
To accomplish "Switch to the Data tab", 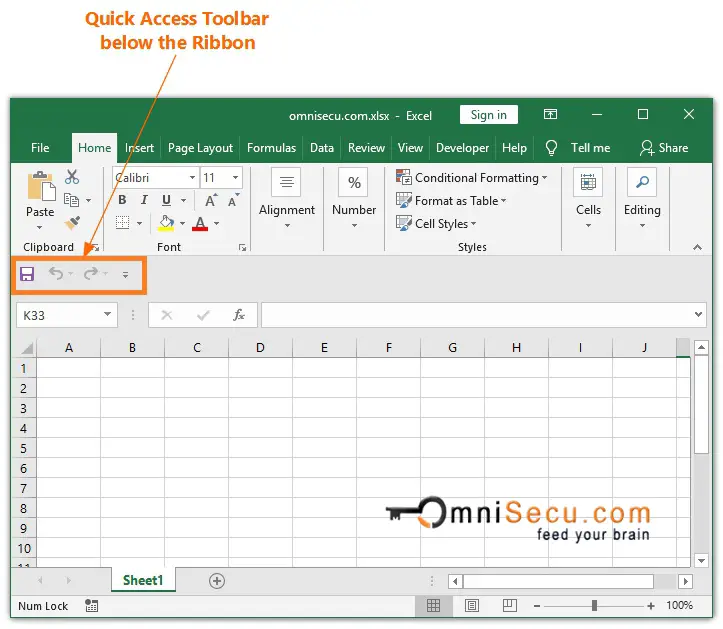I will [x=322, y=148].
